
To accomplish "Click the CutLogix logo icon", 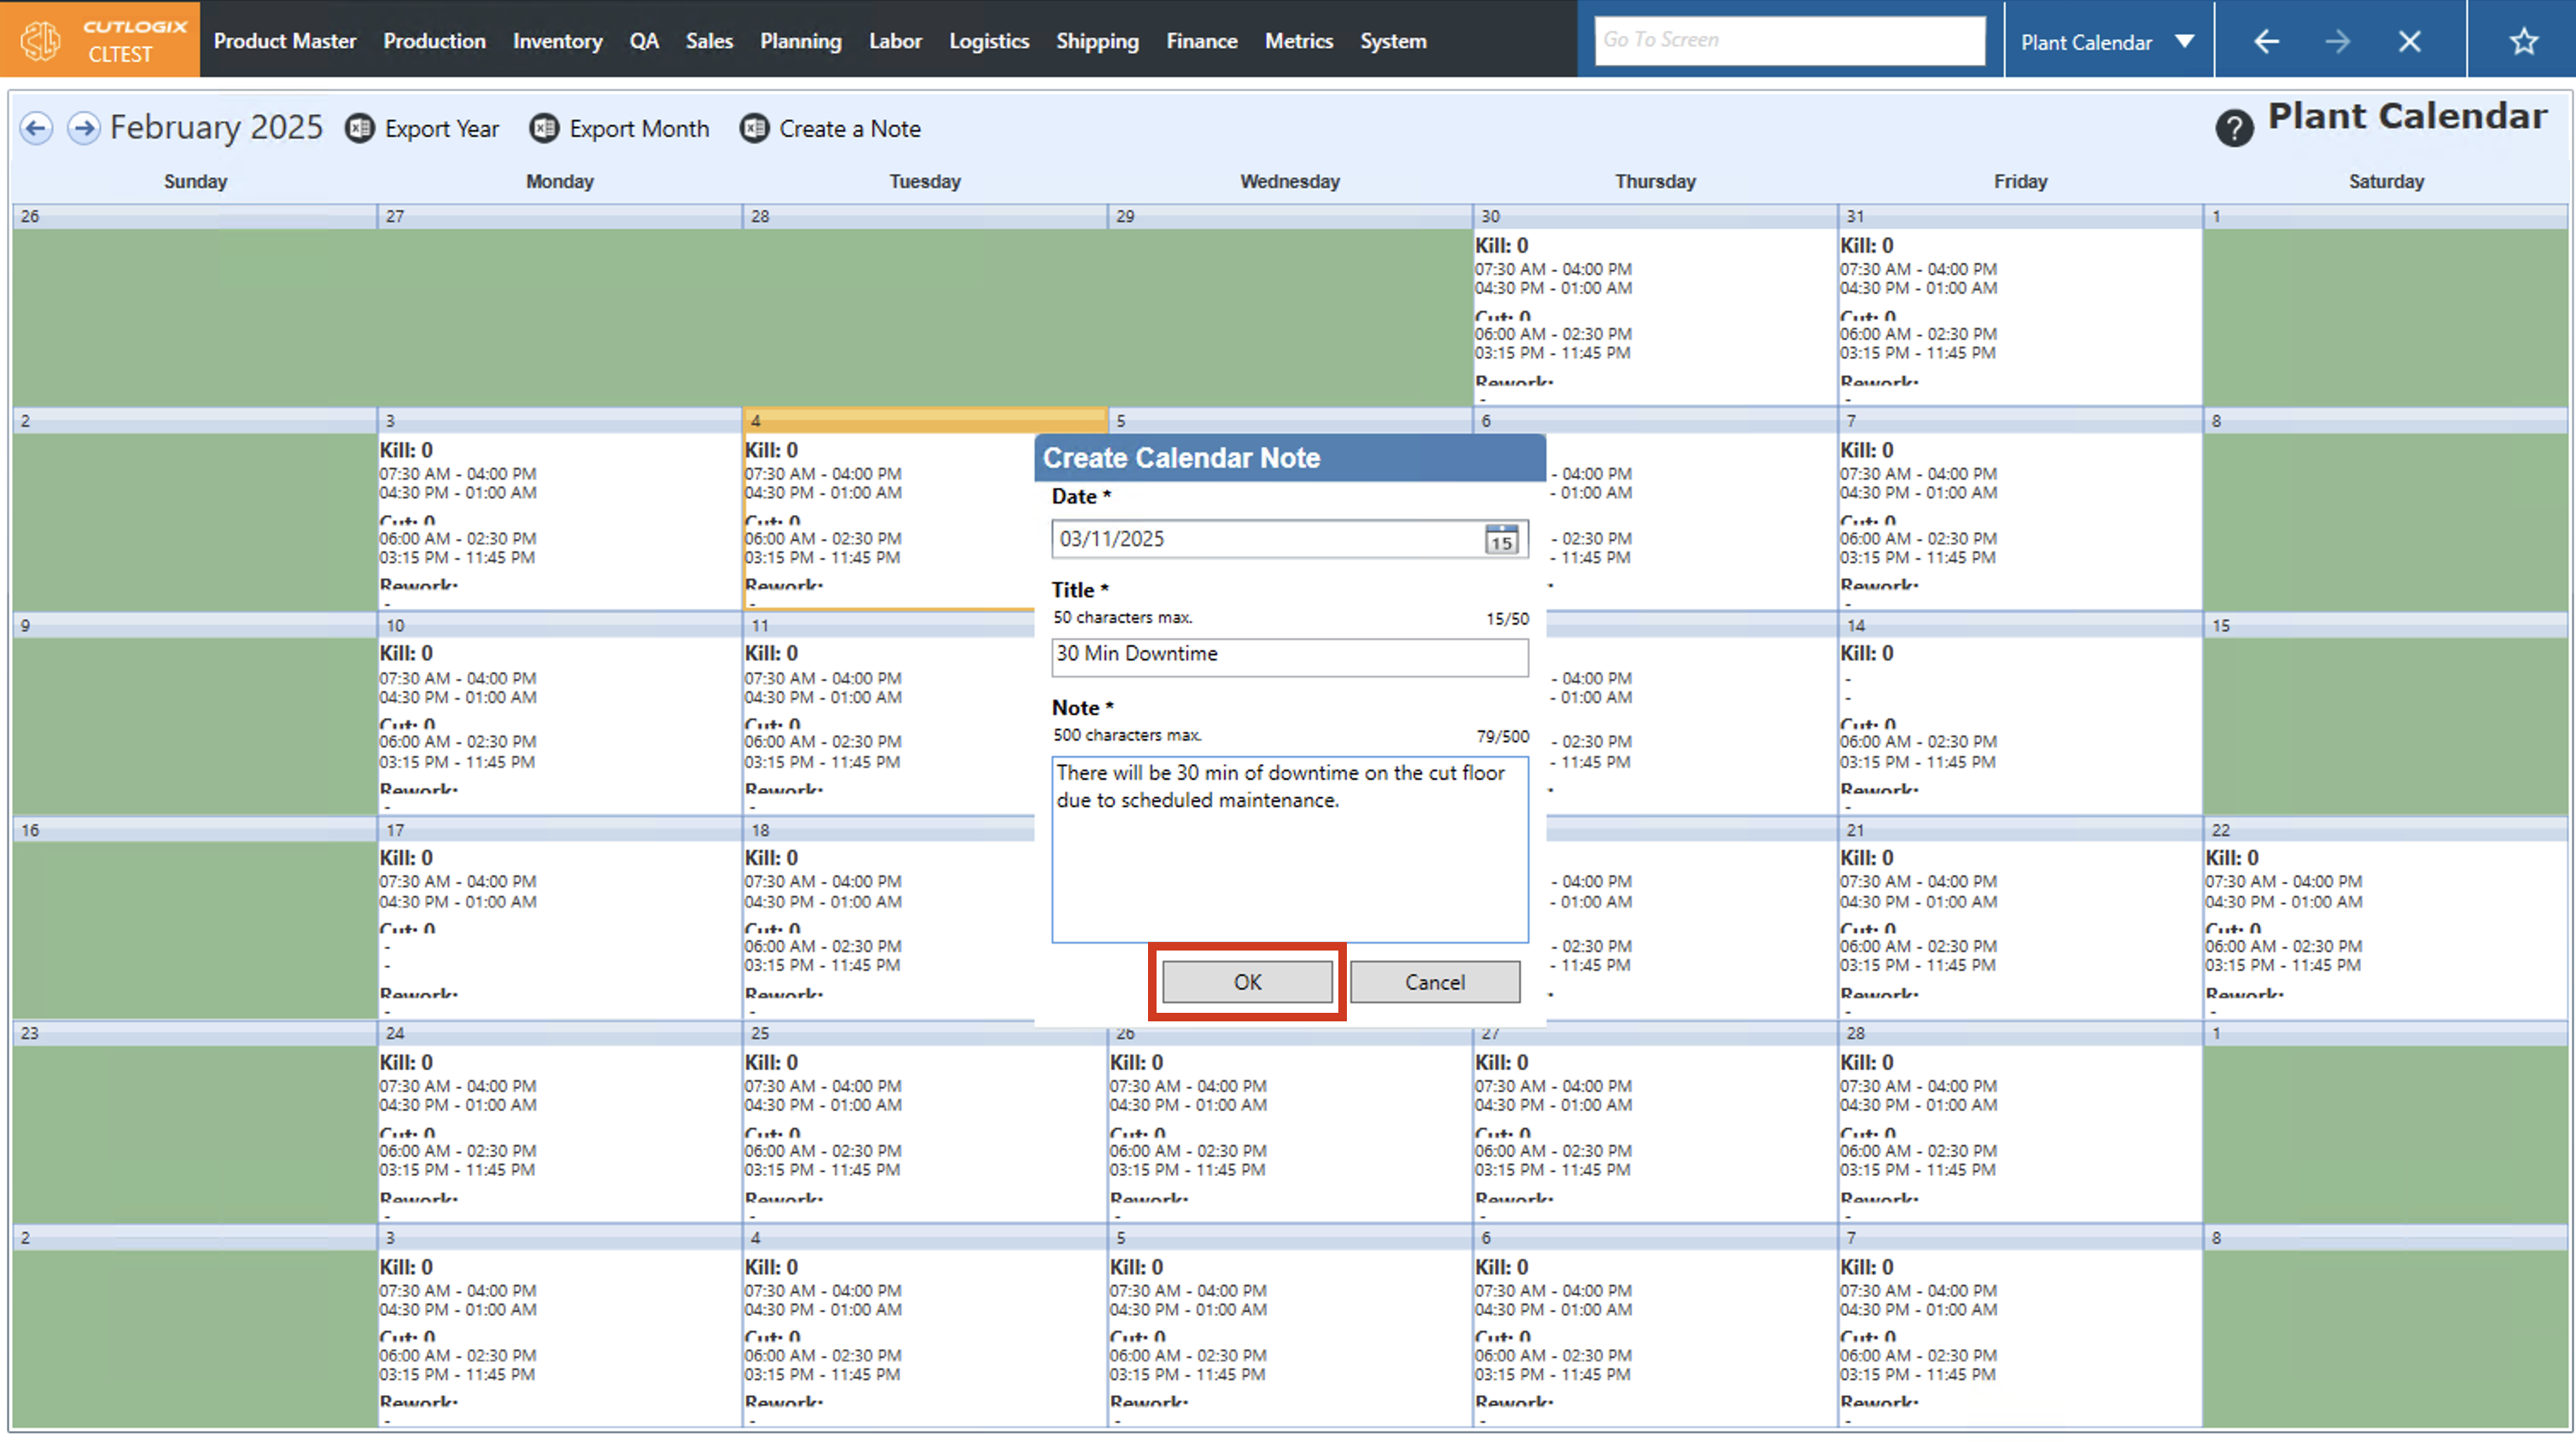I will 42,40.
